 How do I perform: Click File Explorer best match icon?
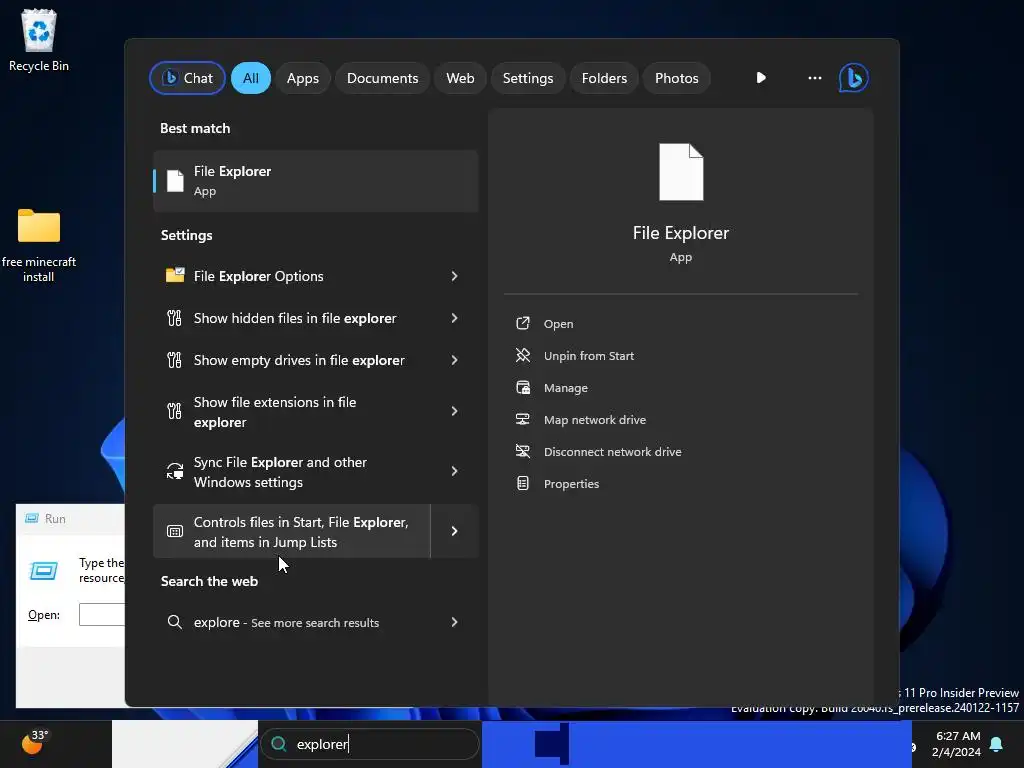(x=175, y=181)
